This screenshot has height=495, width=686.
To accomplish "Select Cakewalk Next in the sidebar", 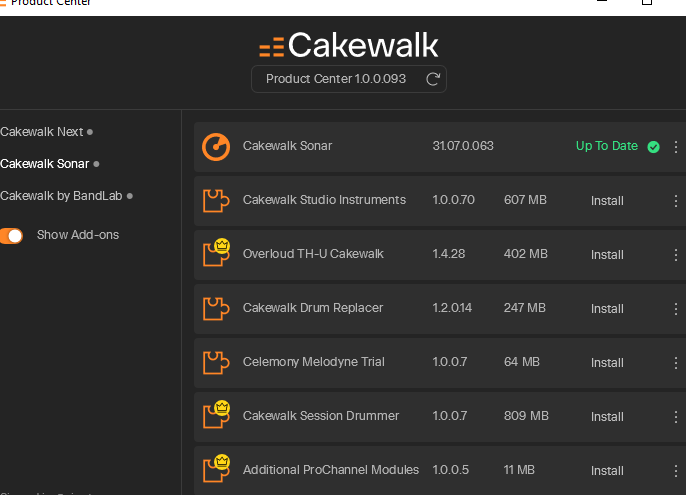I will (42, 132).
